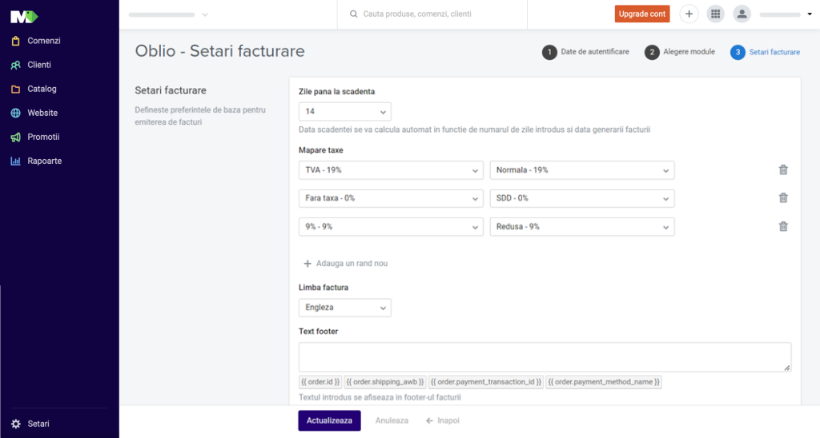Open Comenzi in the sidebar

43,41
